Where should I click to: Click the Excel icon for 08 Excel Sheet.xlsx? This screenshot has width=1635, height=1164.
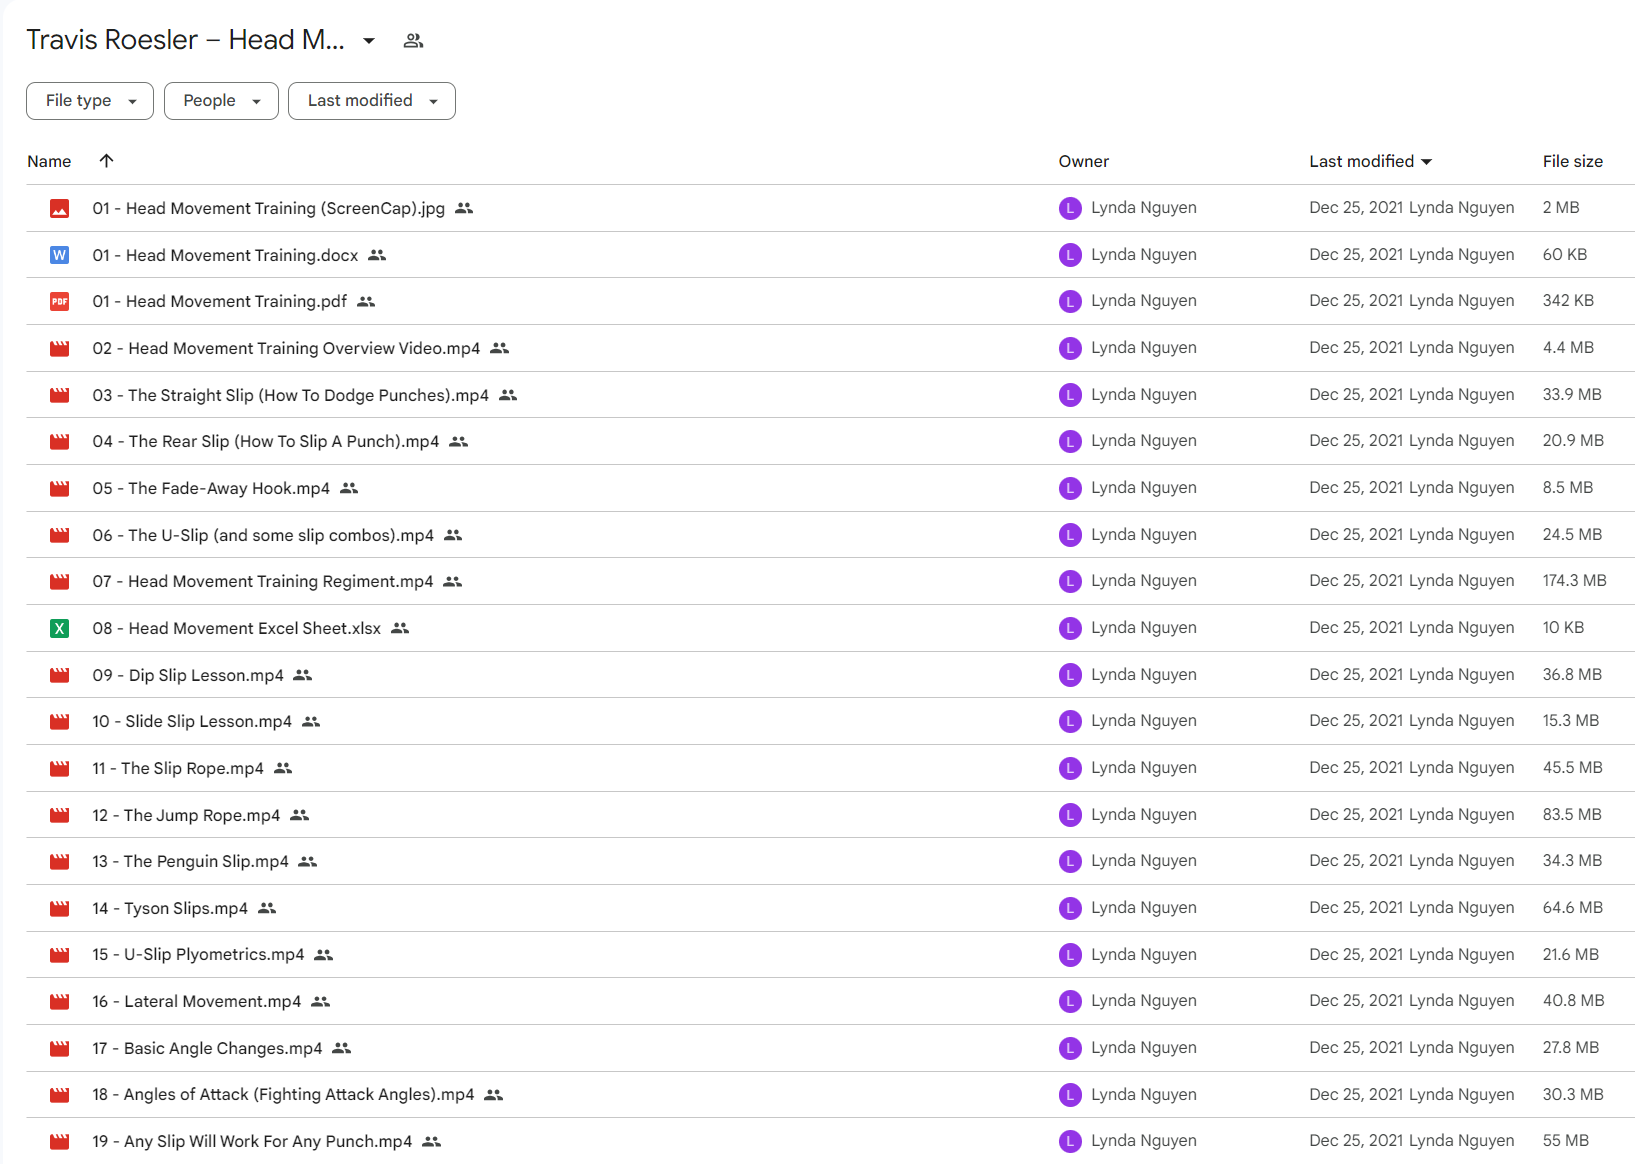(x=60, y=629)
